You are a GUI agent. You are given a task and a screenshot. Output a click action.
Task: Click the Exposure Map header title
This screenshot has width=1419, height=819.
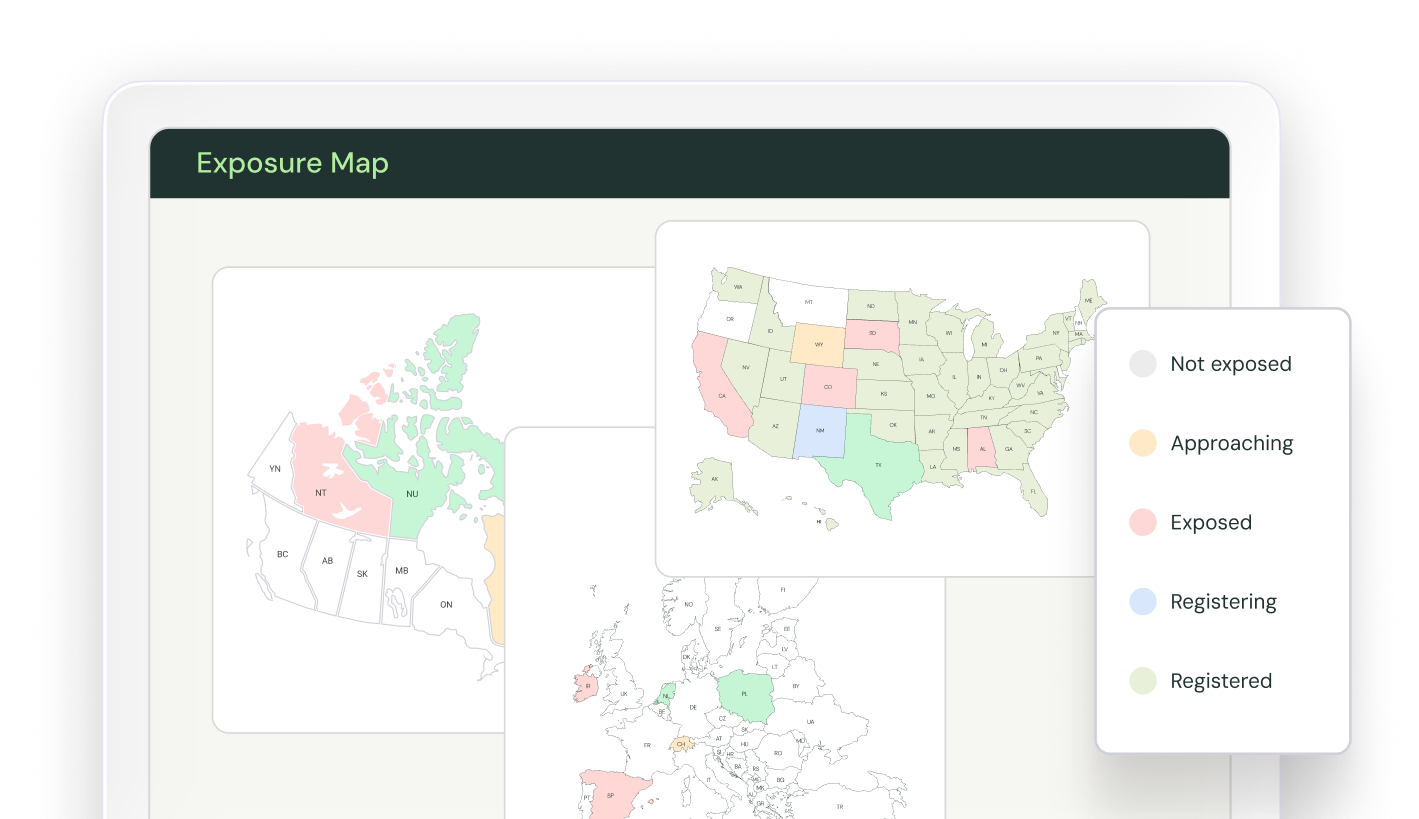[292, 163]
